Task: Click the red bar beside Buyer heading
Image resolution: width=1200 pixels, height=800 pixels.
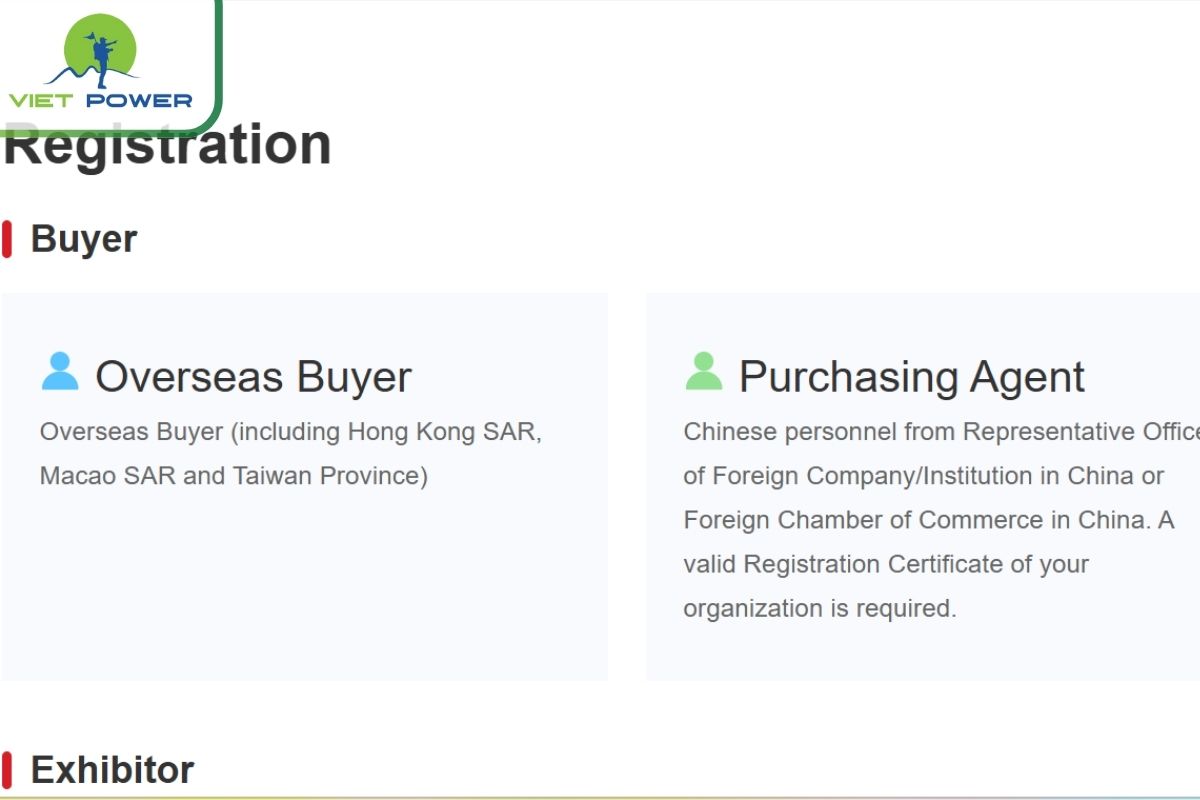Action: click(x=7, y=239)
